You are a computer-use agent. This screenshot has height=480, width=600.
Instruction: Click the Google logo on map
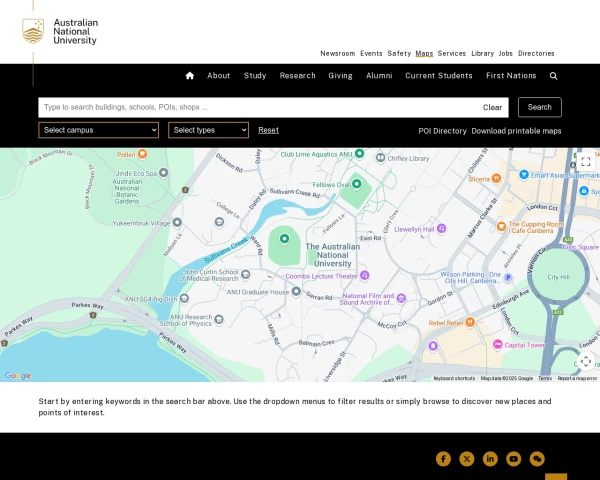[18, 376]
